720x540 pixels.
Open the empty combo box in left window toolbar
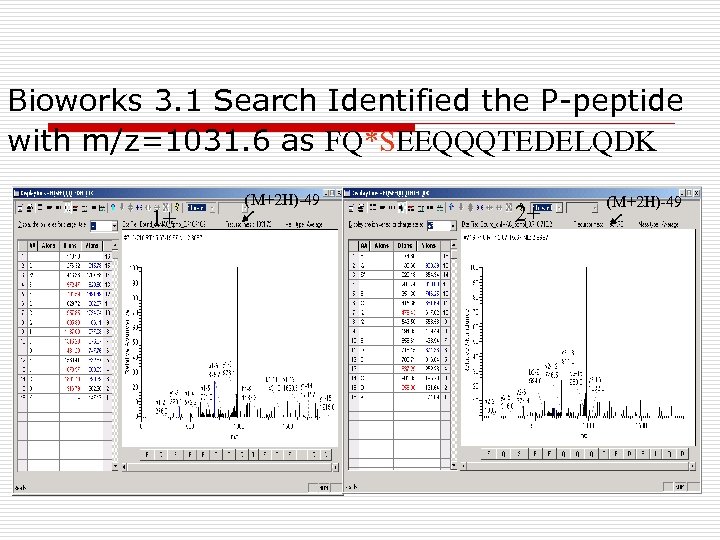pyautogui.click(x=233, y=208)
